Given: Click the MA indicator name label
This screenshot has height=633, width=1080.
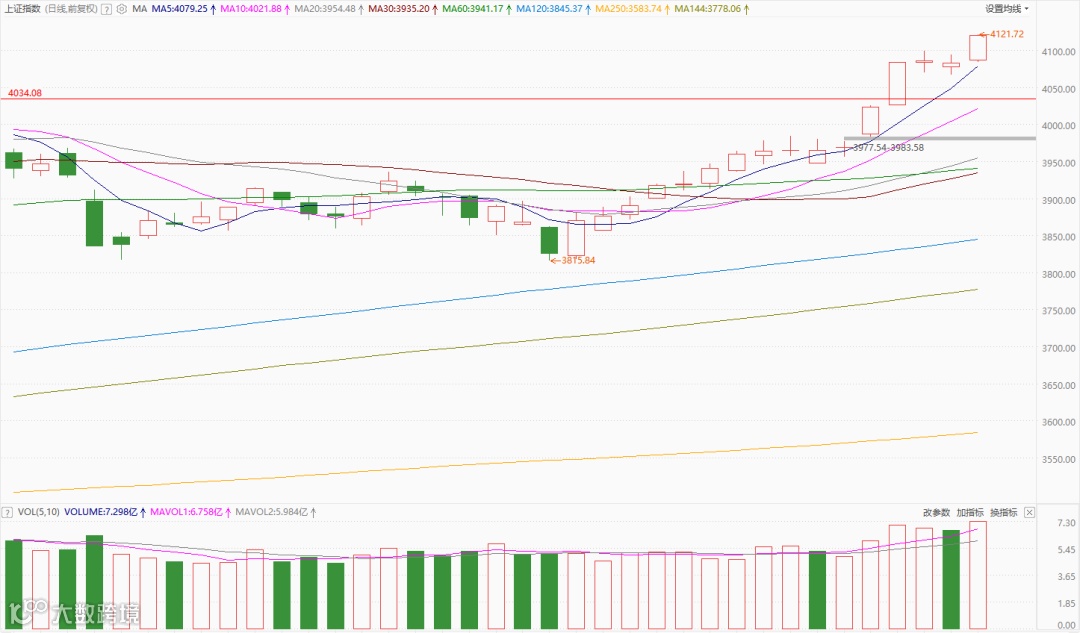Looking at the screenshot, I should click(x=140, y=9).
